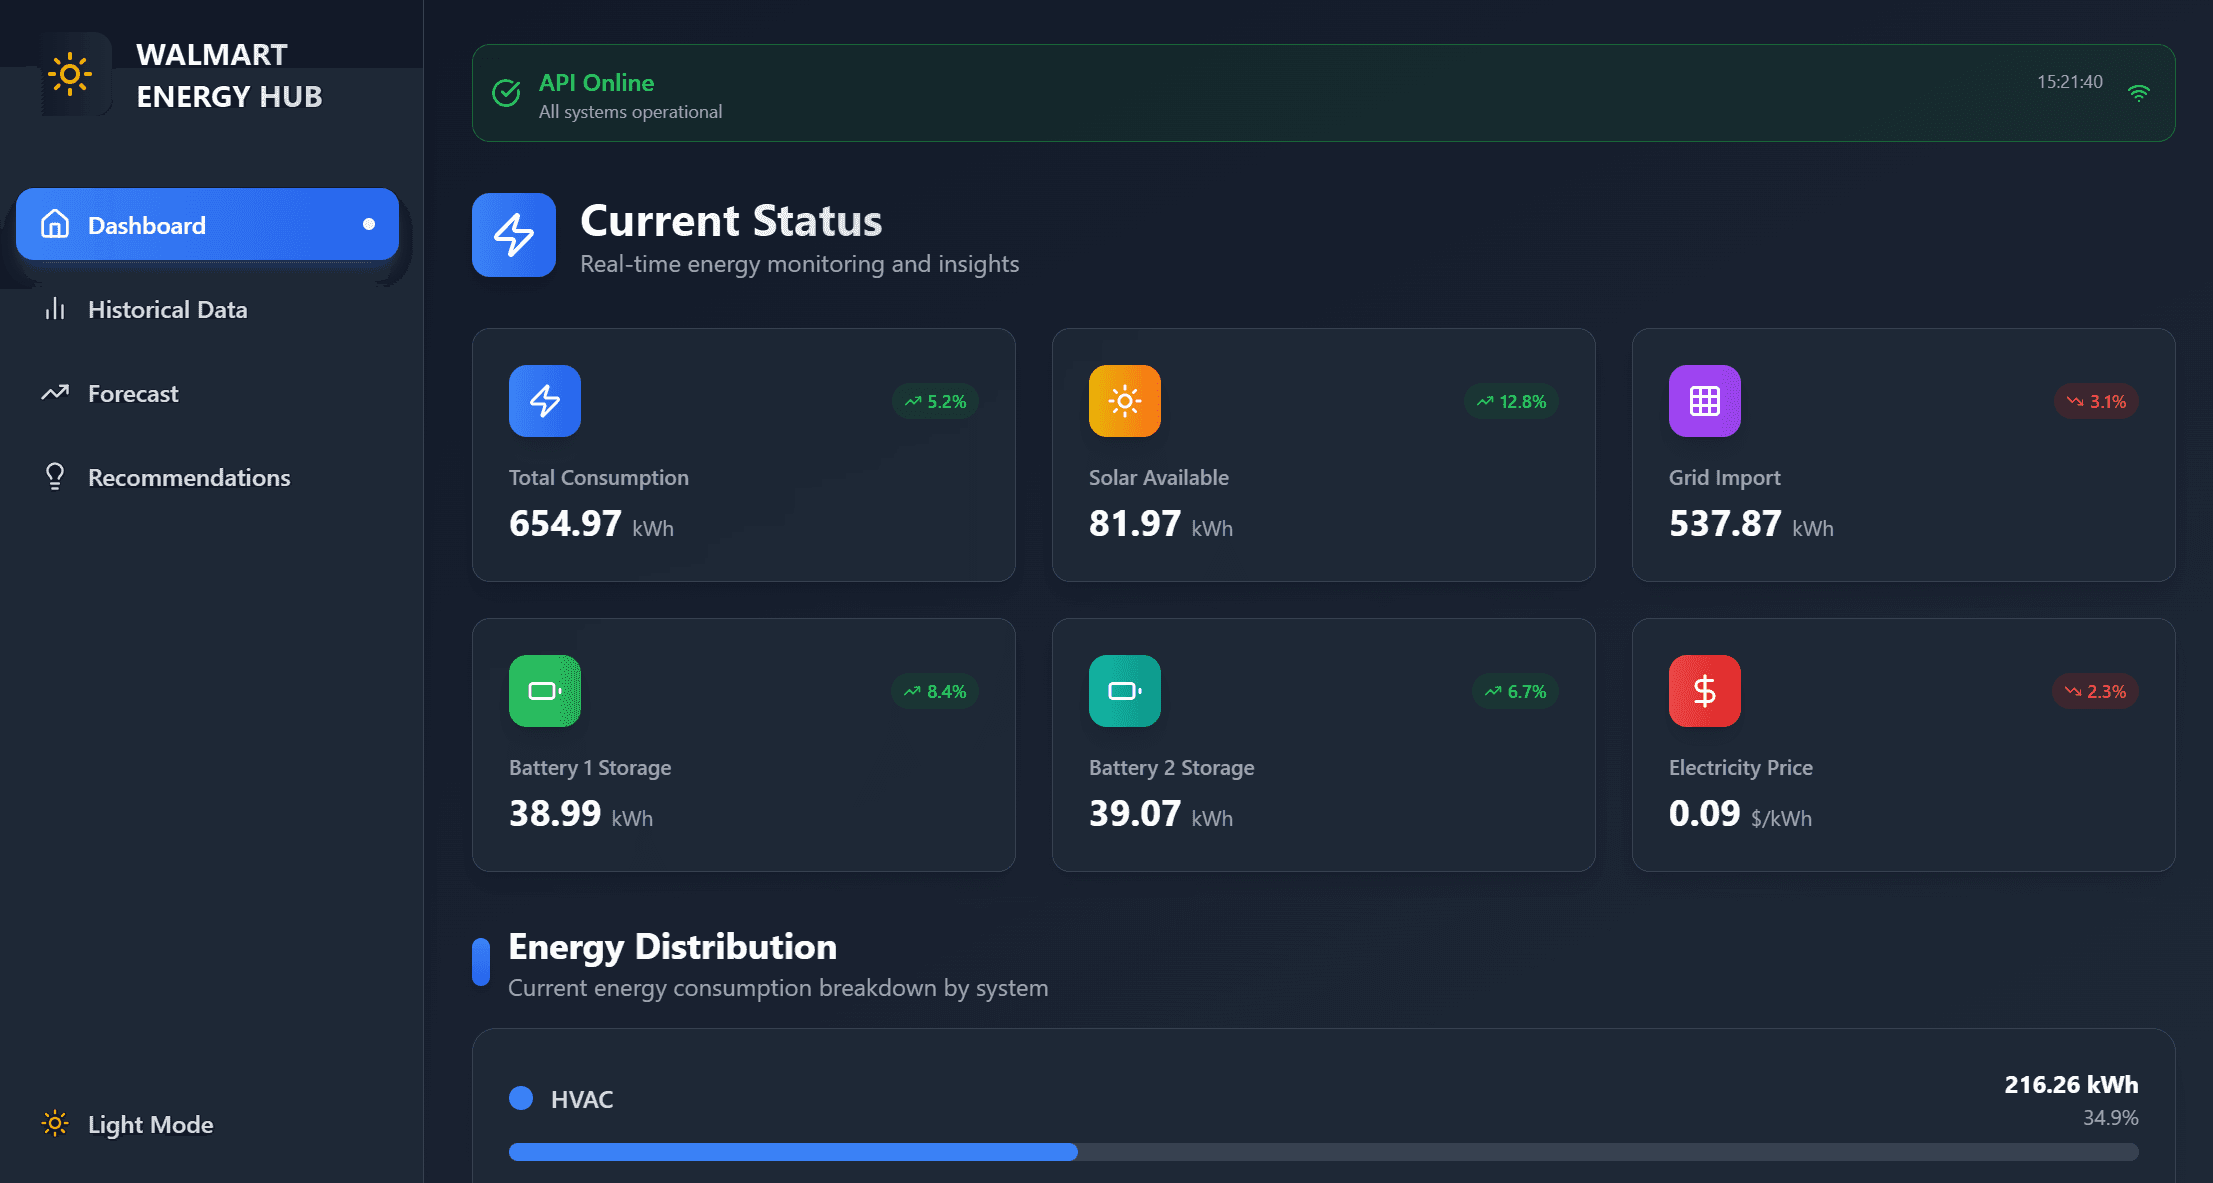This screenshot has height=1183, width=2213.
Task: Click the 6.7% Battery 2 trend badge
Action: point(1515,691)
